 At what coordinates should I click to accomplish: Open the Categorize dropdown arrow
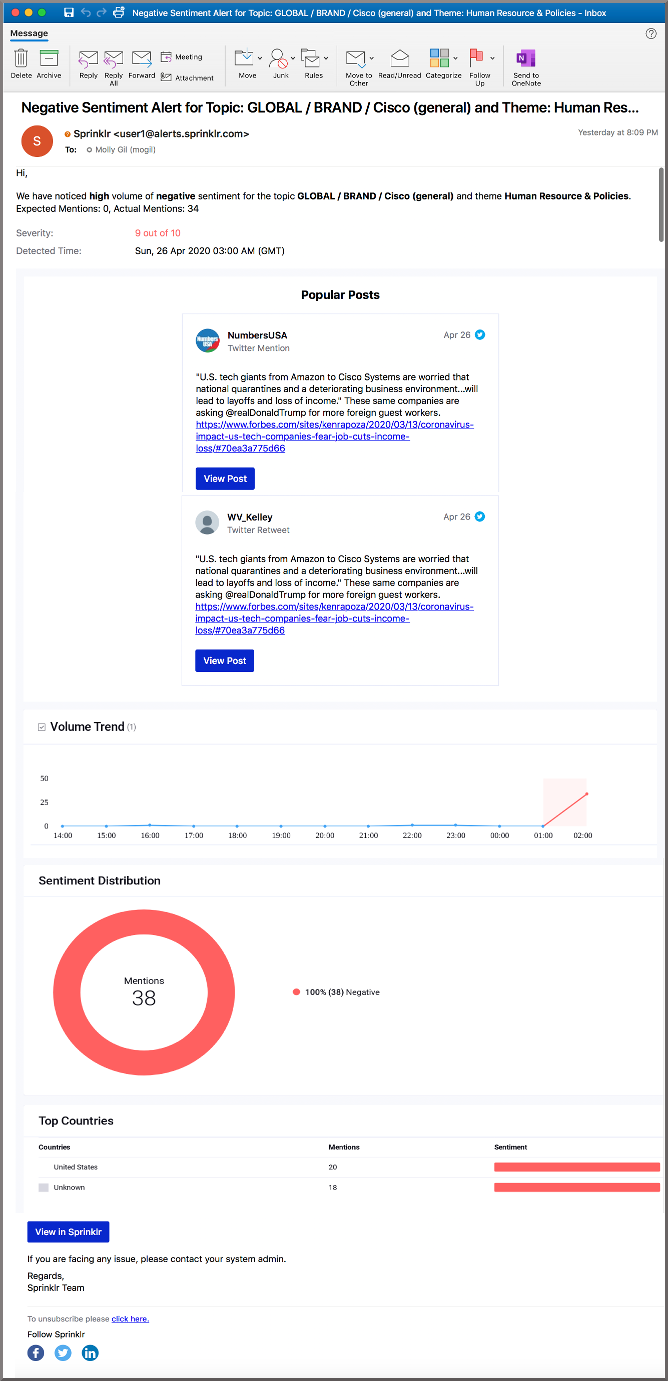(455, 59)
